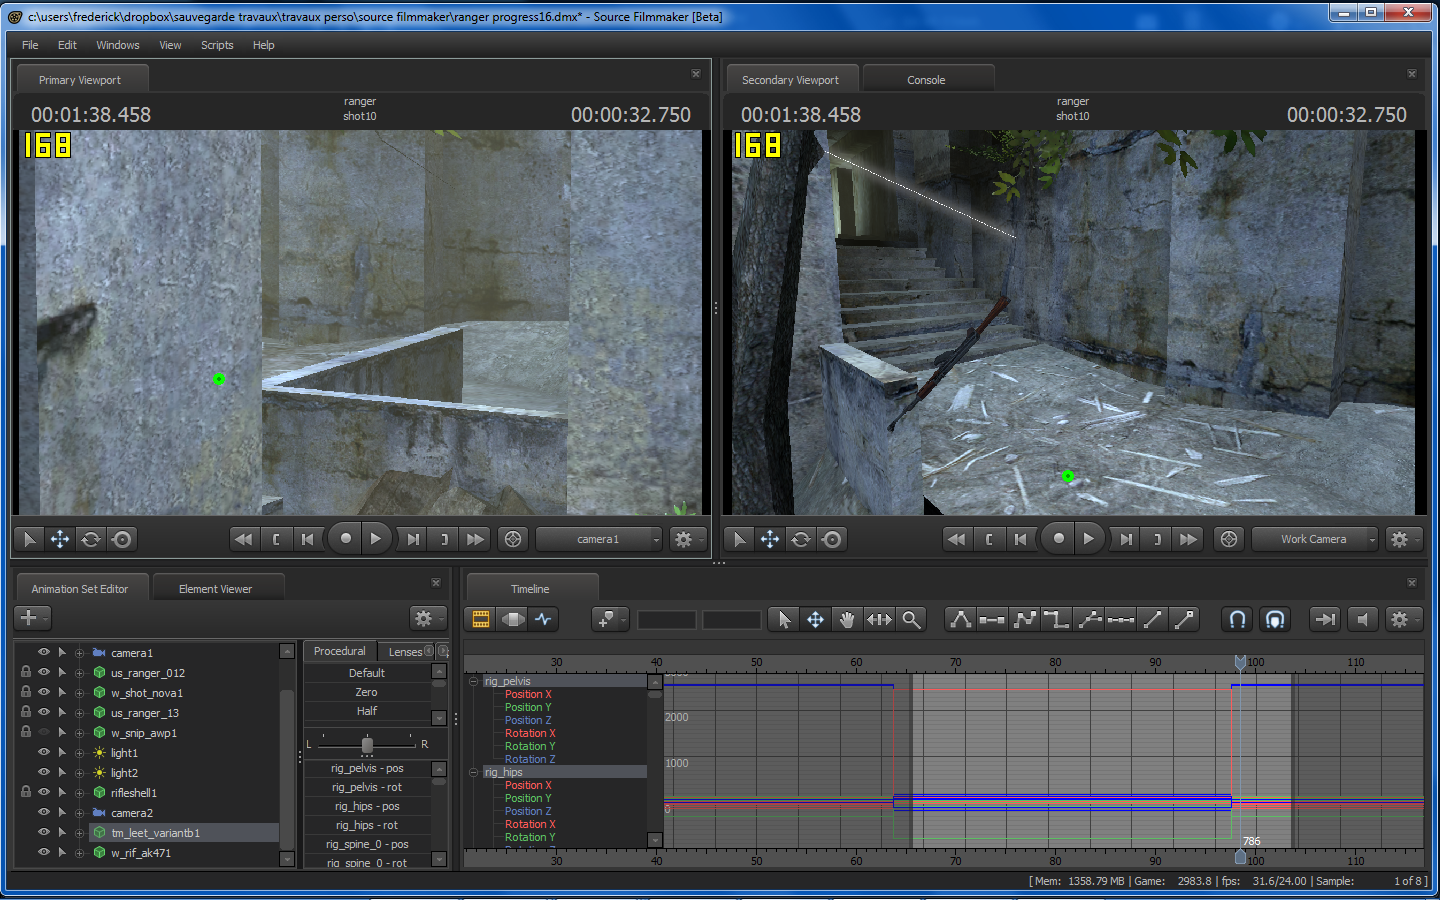
Task: Click the speaker mute icon in timeline
Action: click(x=1362, y=620)
